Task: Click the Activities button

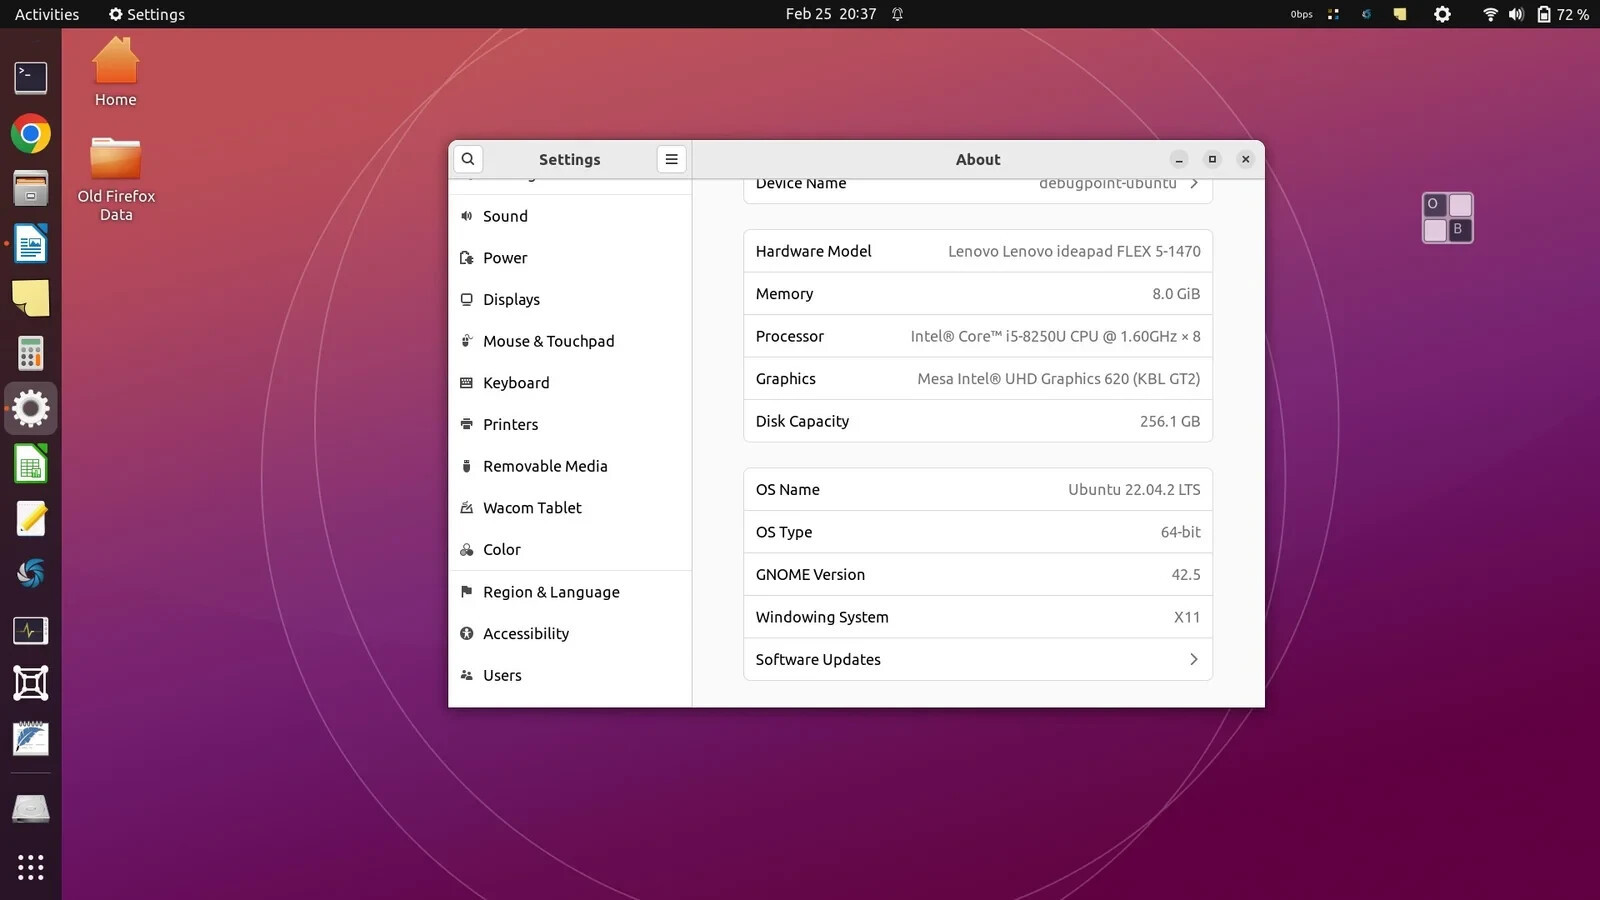Action: [47, 14]
